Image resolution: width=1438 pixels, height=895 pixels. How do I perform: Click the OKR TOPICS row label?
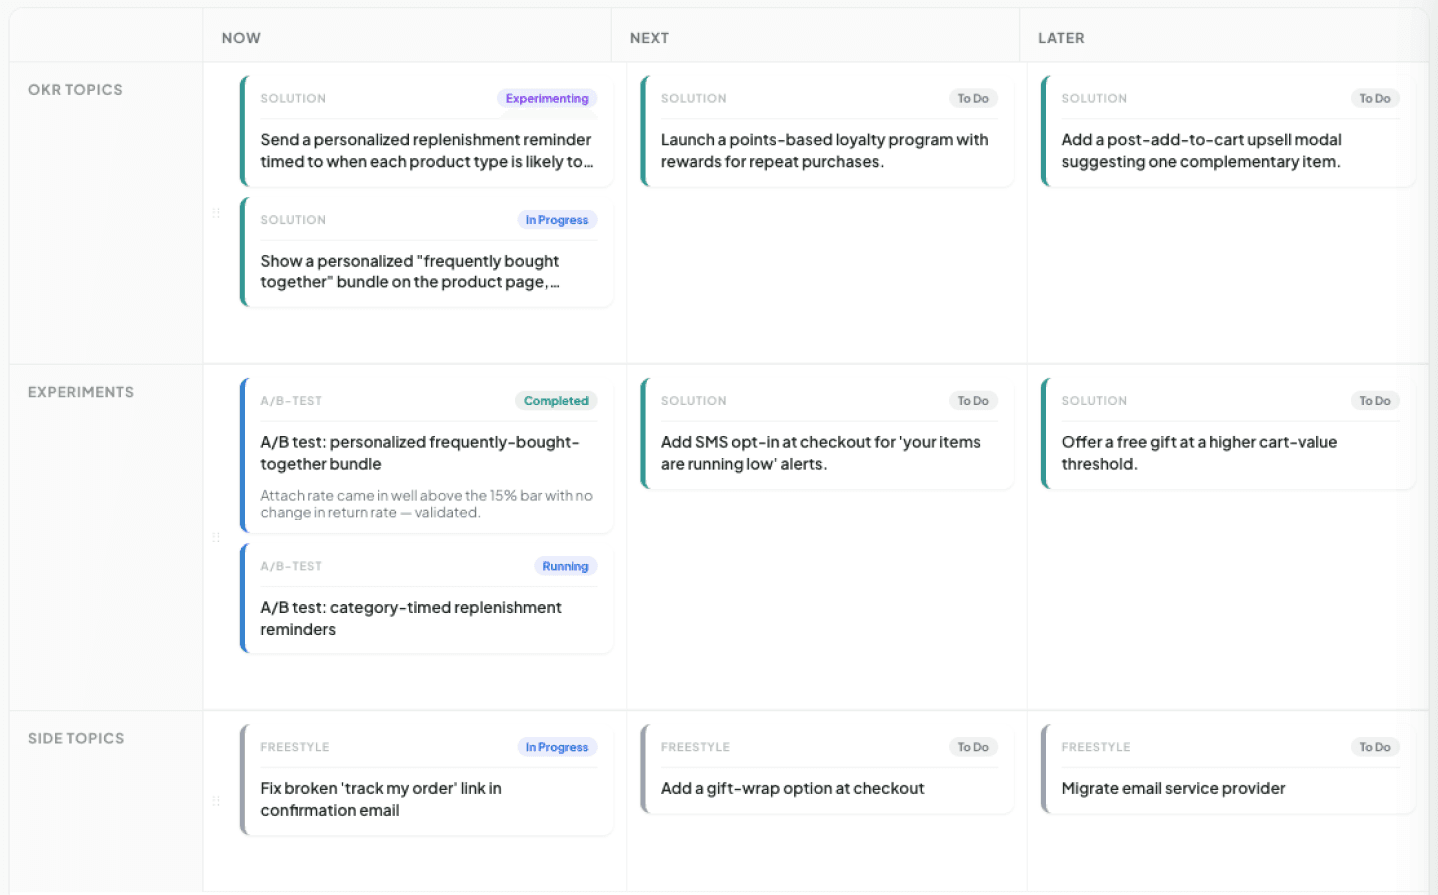(75, 90)
